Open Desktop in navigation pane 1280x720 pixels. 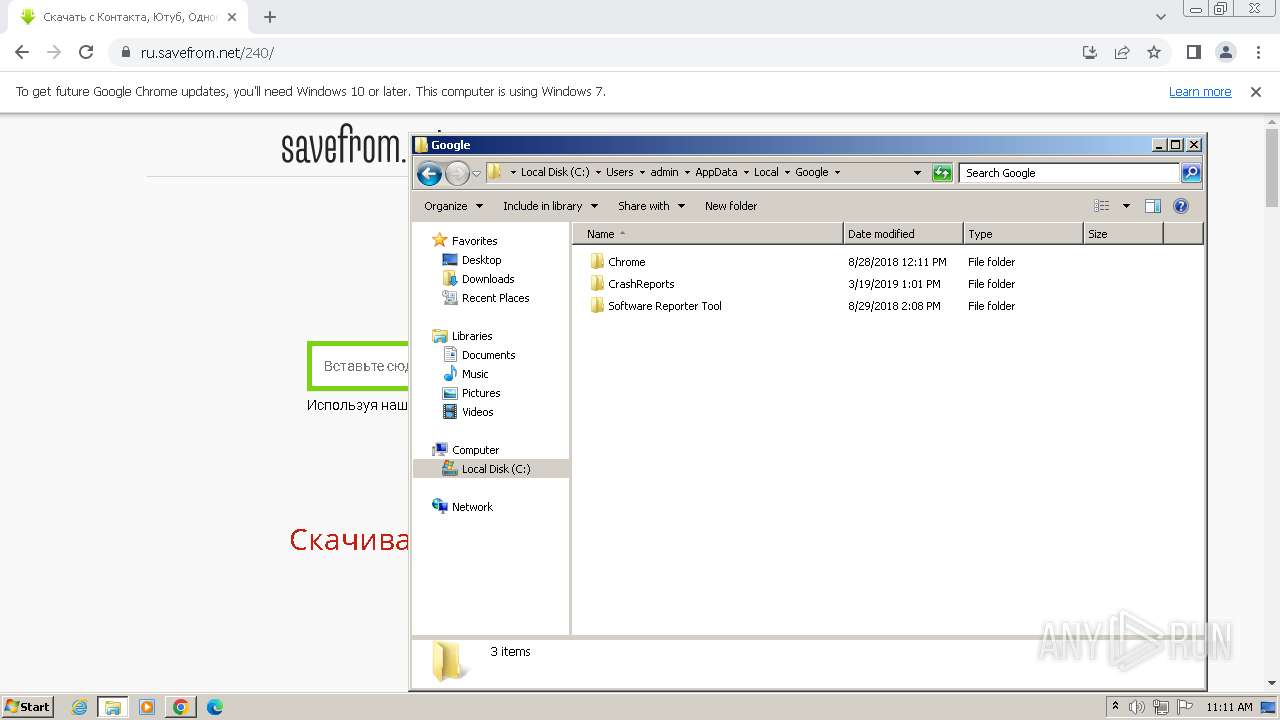click(x=481, y=260)
